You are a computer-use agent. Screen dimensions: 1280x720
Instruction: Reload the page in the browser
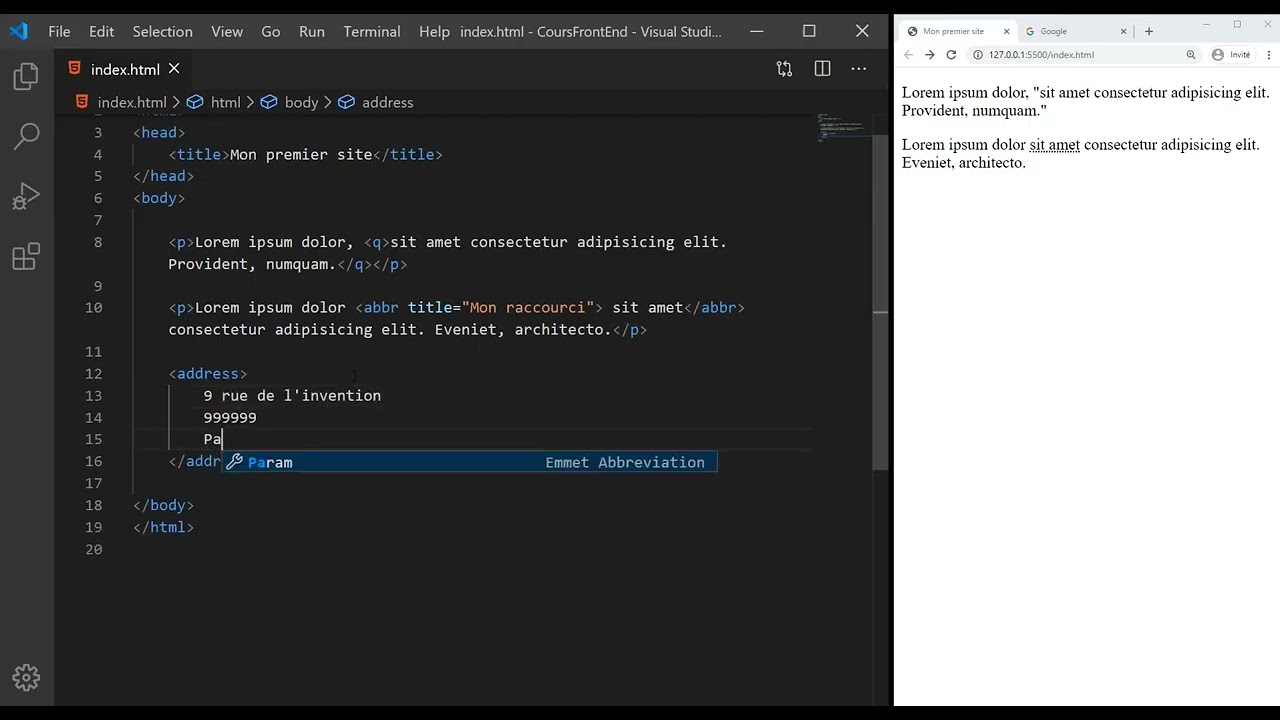click(x=951, y=55)
